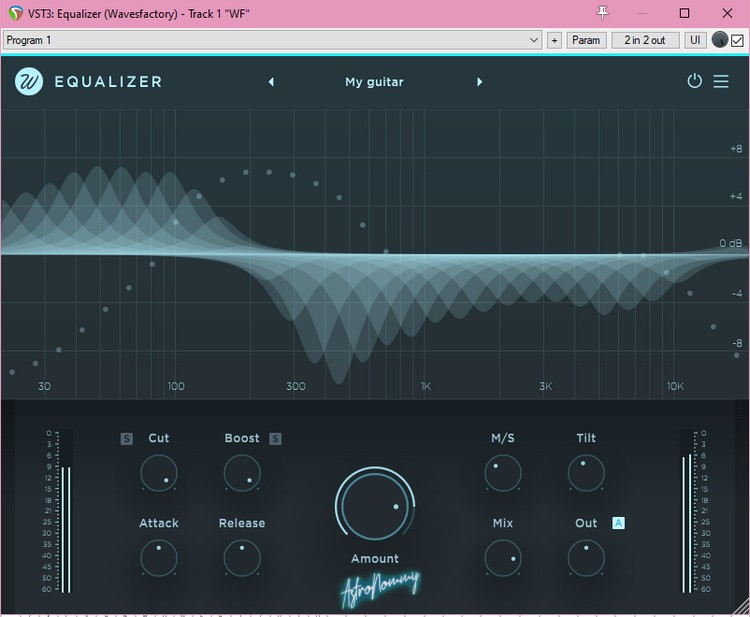
Task: Uncheck the plugin bypass checkbox in title toolbar
Action: click(x=738, y=40)
